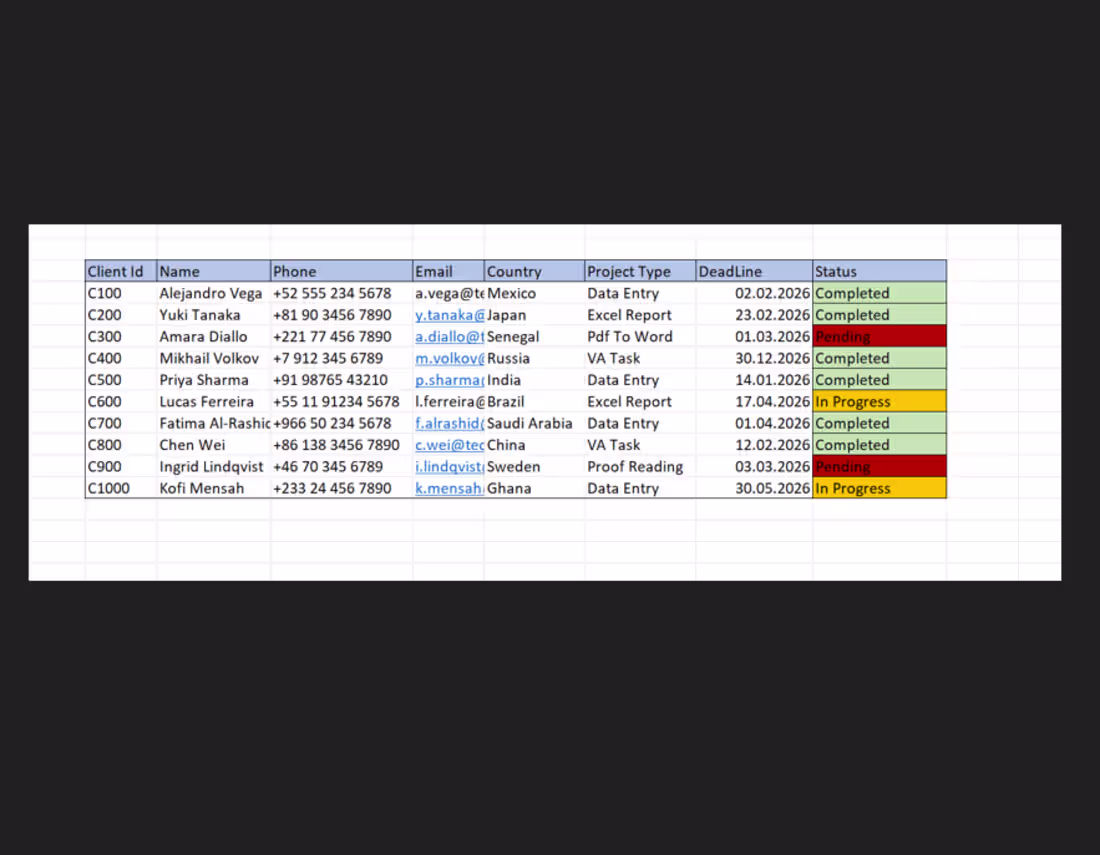1100x855 pixels.
Task: Follow m.volkov email link in Mikhail's row
Action: pyautogui.click(x=449, y=358)
